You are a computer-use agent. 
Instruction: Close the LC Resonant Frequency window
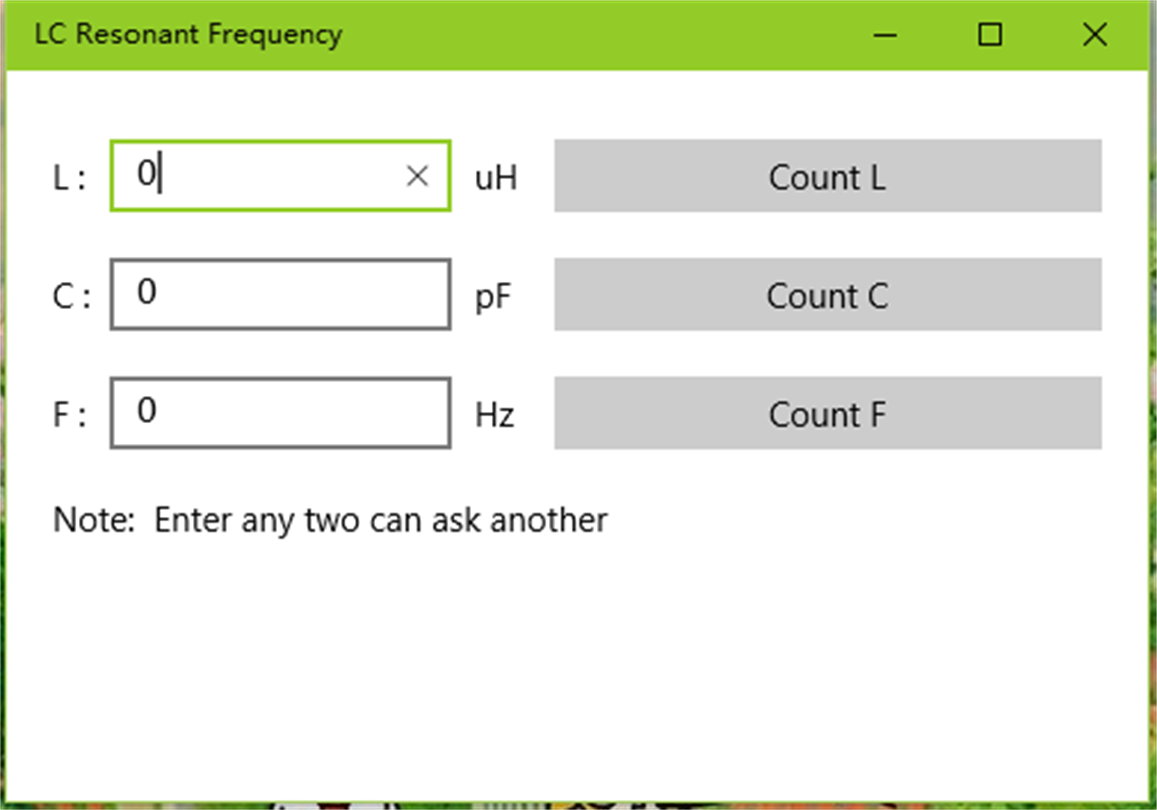pos(1095,35)
